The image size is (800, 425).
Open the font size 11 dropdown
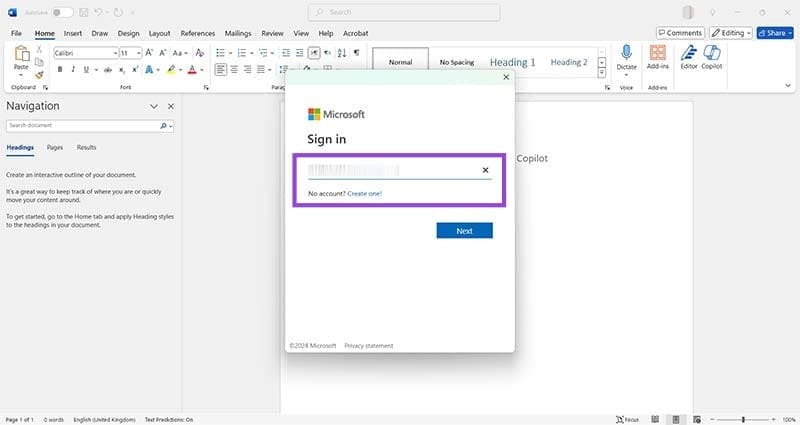[138, 53]
